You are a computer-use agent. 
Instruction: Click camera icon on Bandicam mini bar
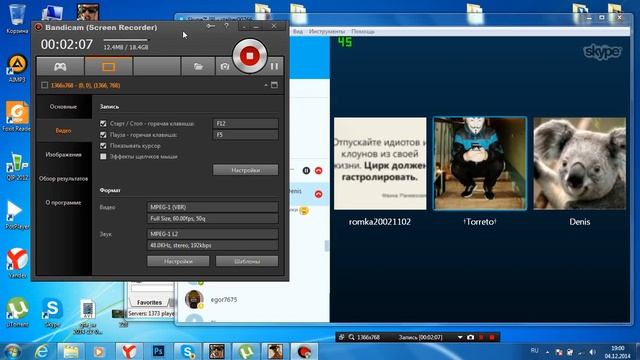471,338
